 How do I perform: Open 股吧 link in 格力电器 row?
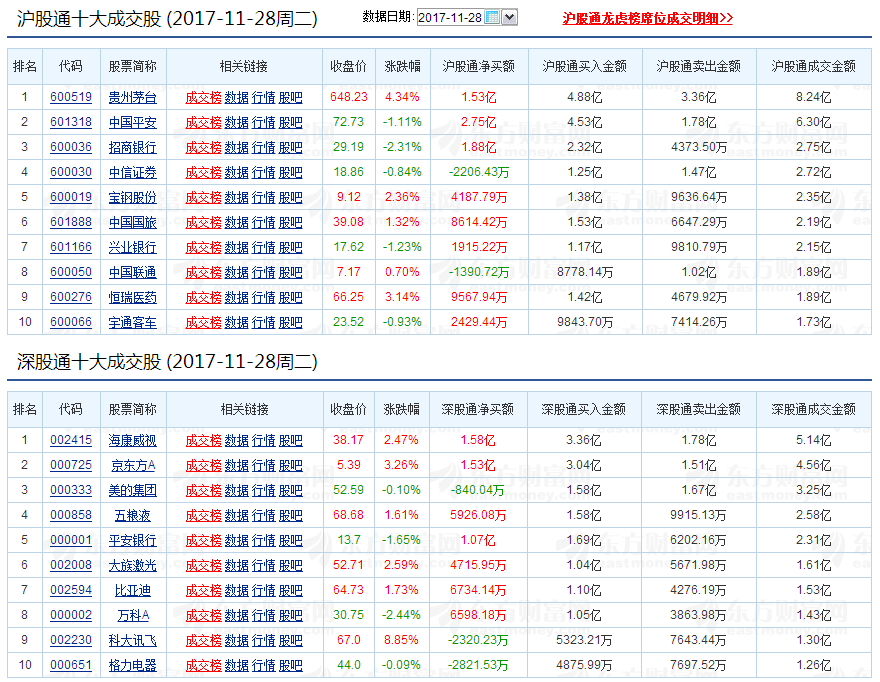pyautogui.click(x=290, y=665)
